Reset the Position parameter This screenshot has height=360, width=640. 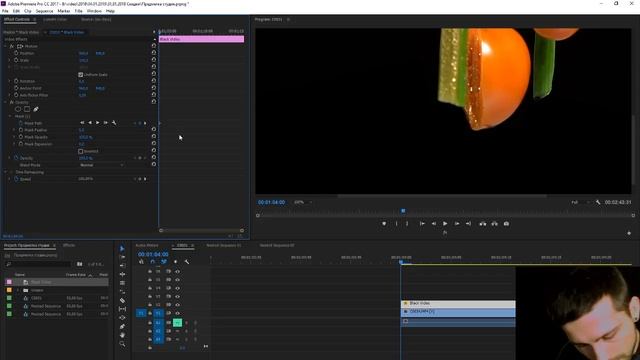click(x=154, y=53)
